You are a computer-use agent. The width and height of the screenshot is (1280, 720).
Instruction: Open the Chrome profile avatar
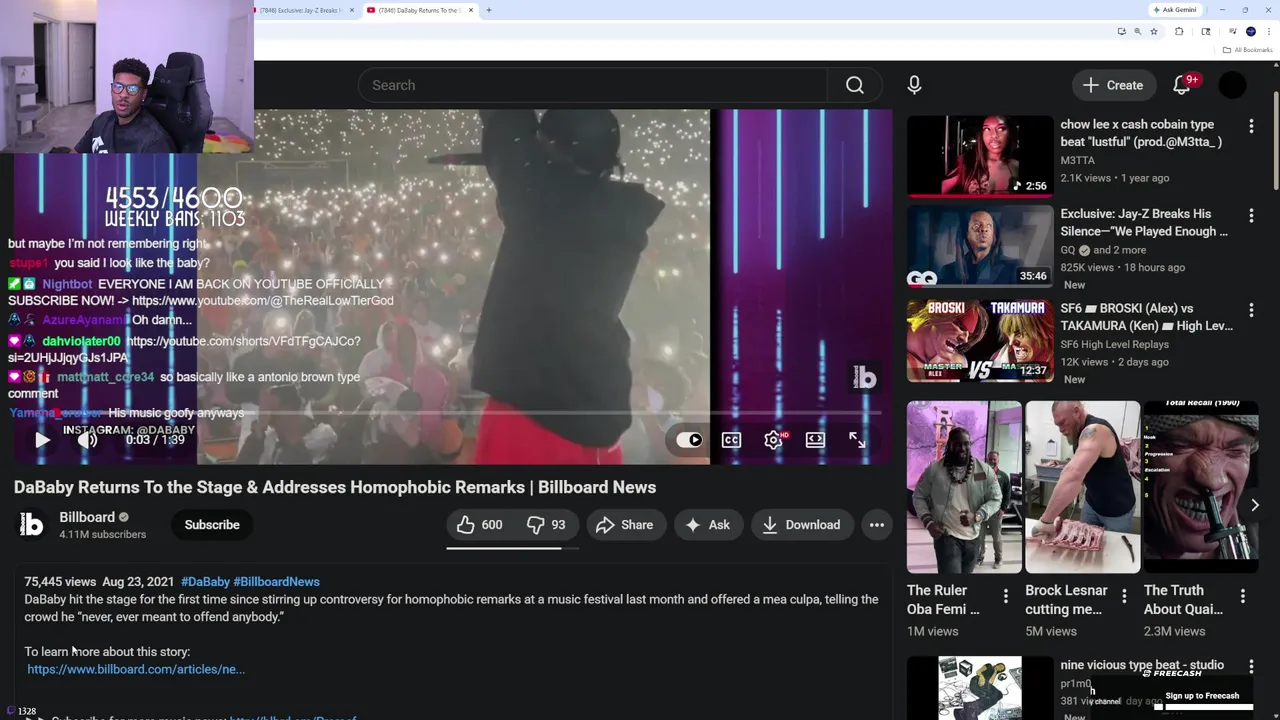1250,32
